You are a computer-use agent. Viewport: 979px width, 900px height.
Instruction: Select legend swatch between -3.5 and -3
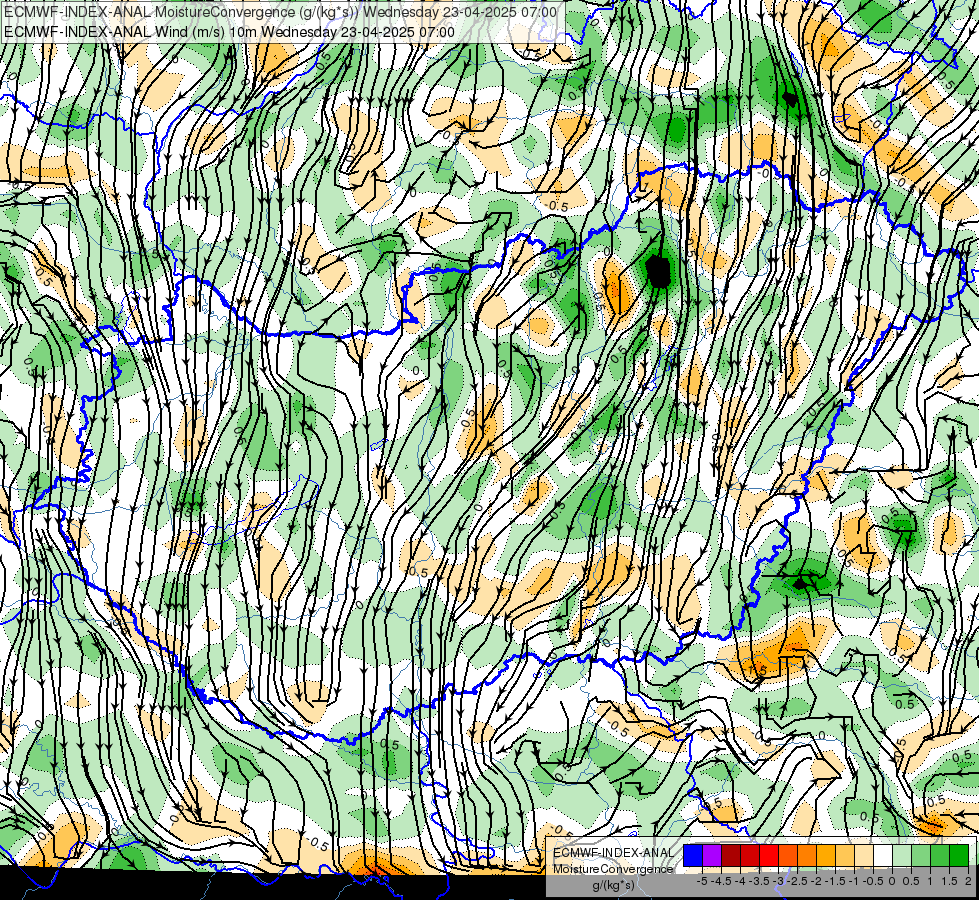(x=769, y=855)
